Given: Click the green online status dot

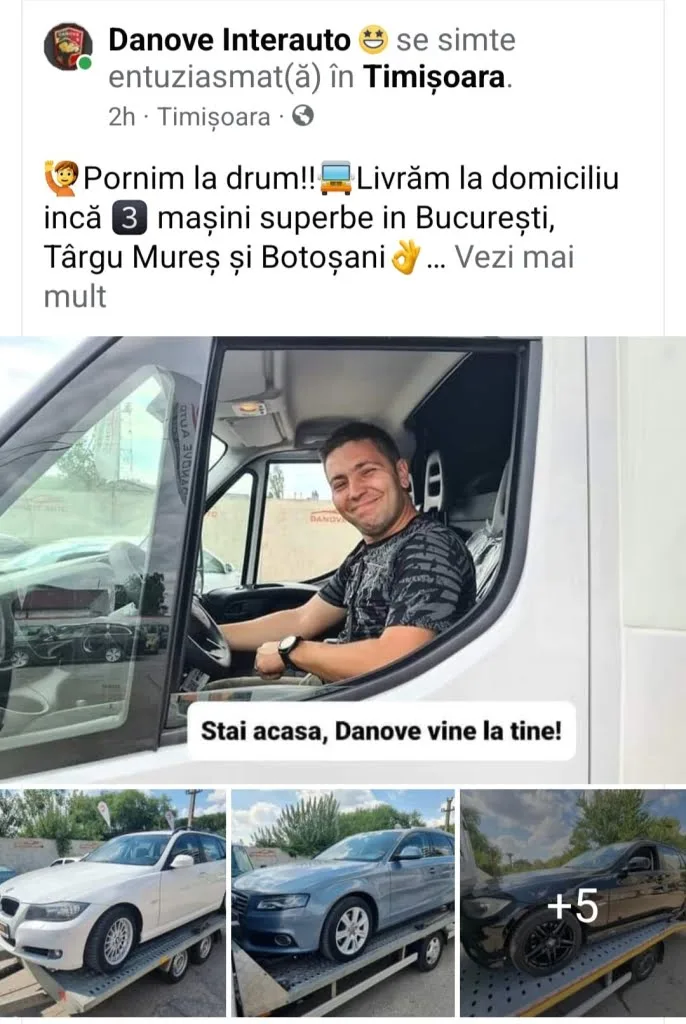Looking at the screenshot, I should point(84,63).
